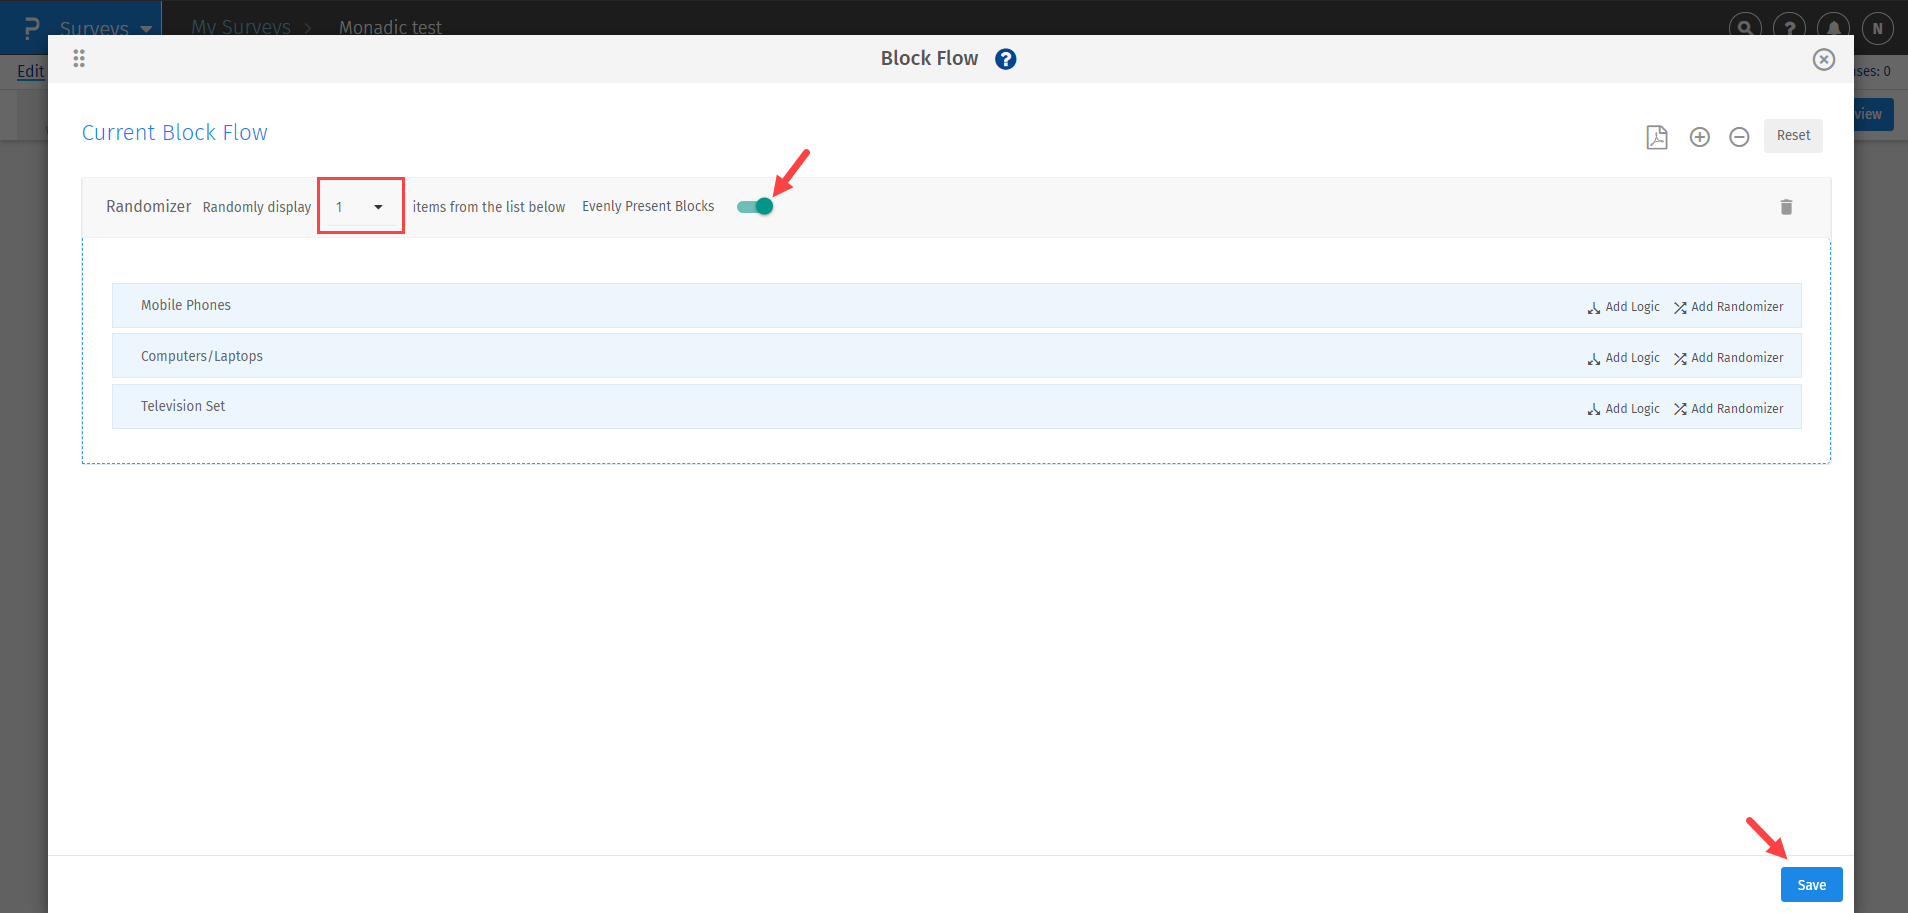
Task: Zoom out with the minus circle icon
Action: [1740, 137]
